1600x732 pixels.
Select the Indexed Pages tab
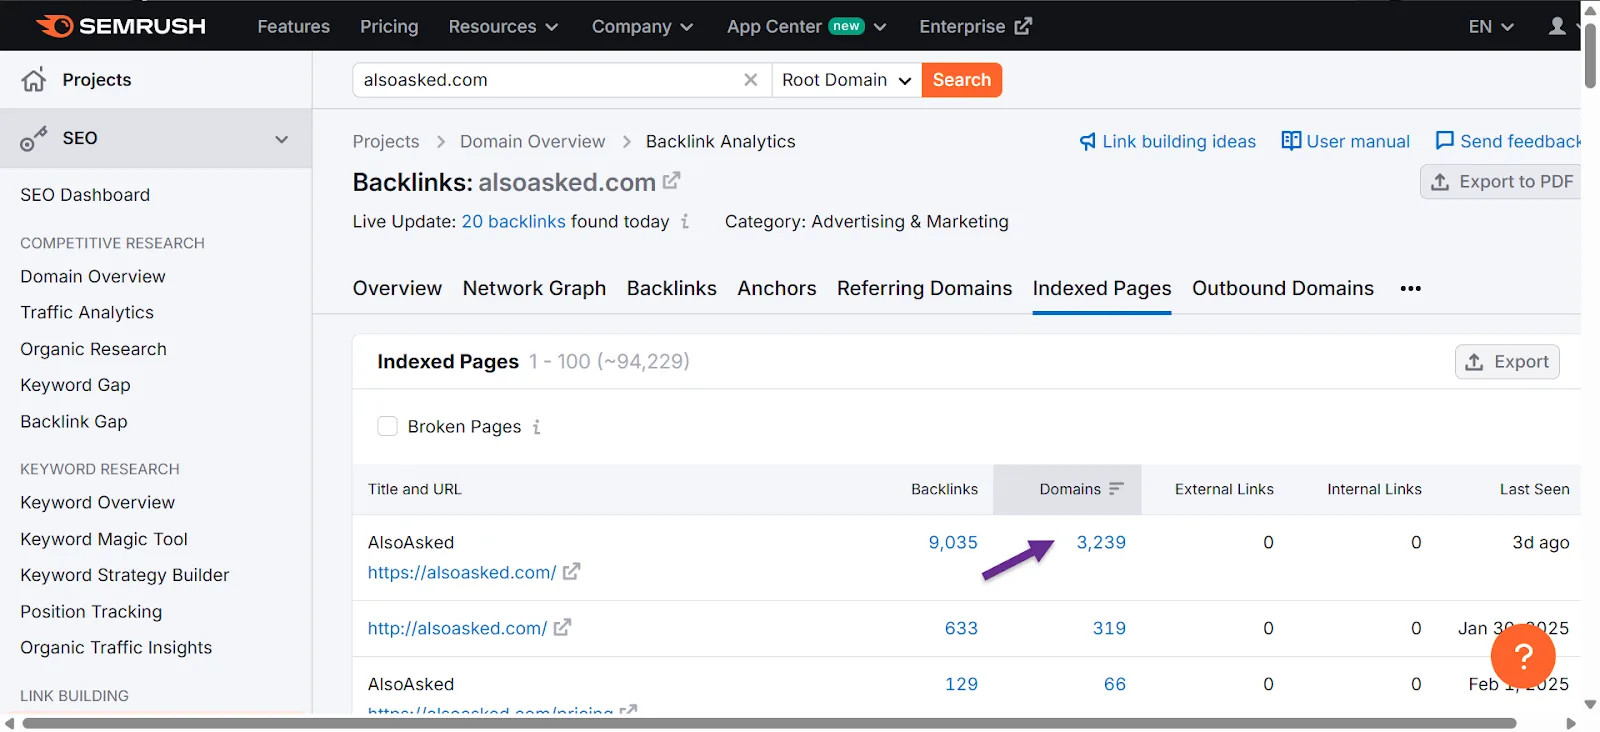(x=1102, y=288)
